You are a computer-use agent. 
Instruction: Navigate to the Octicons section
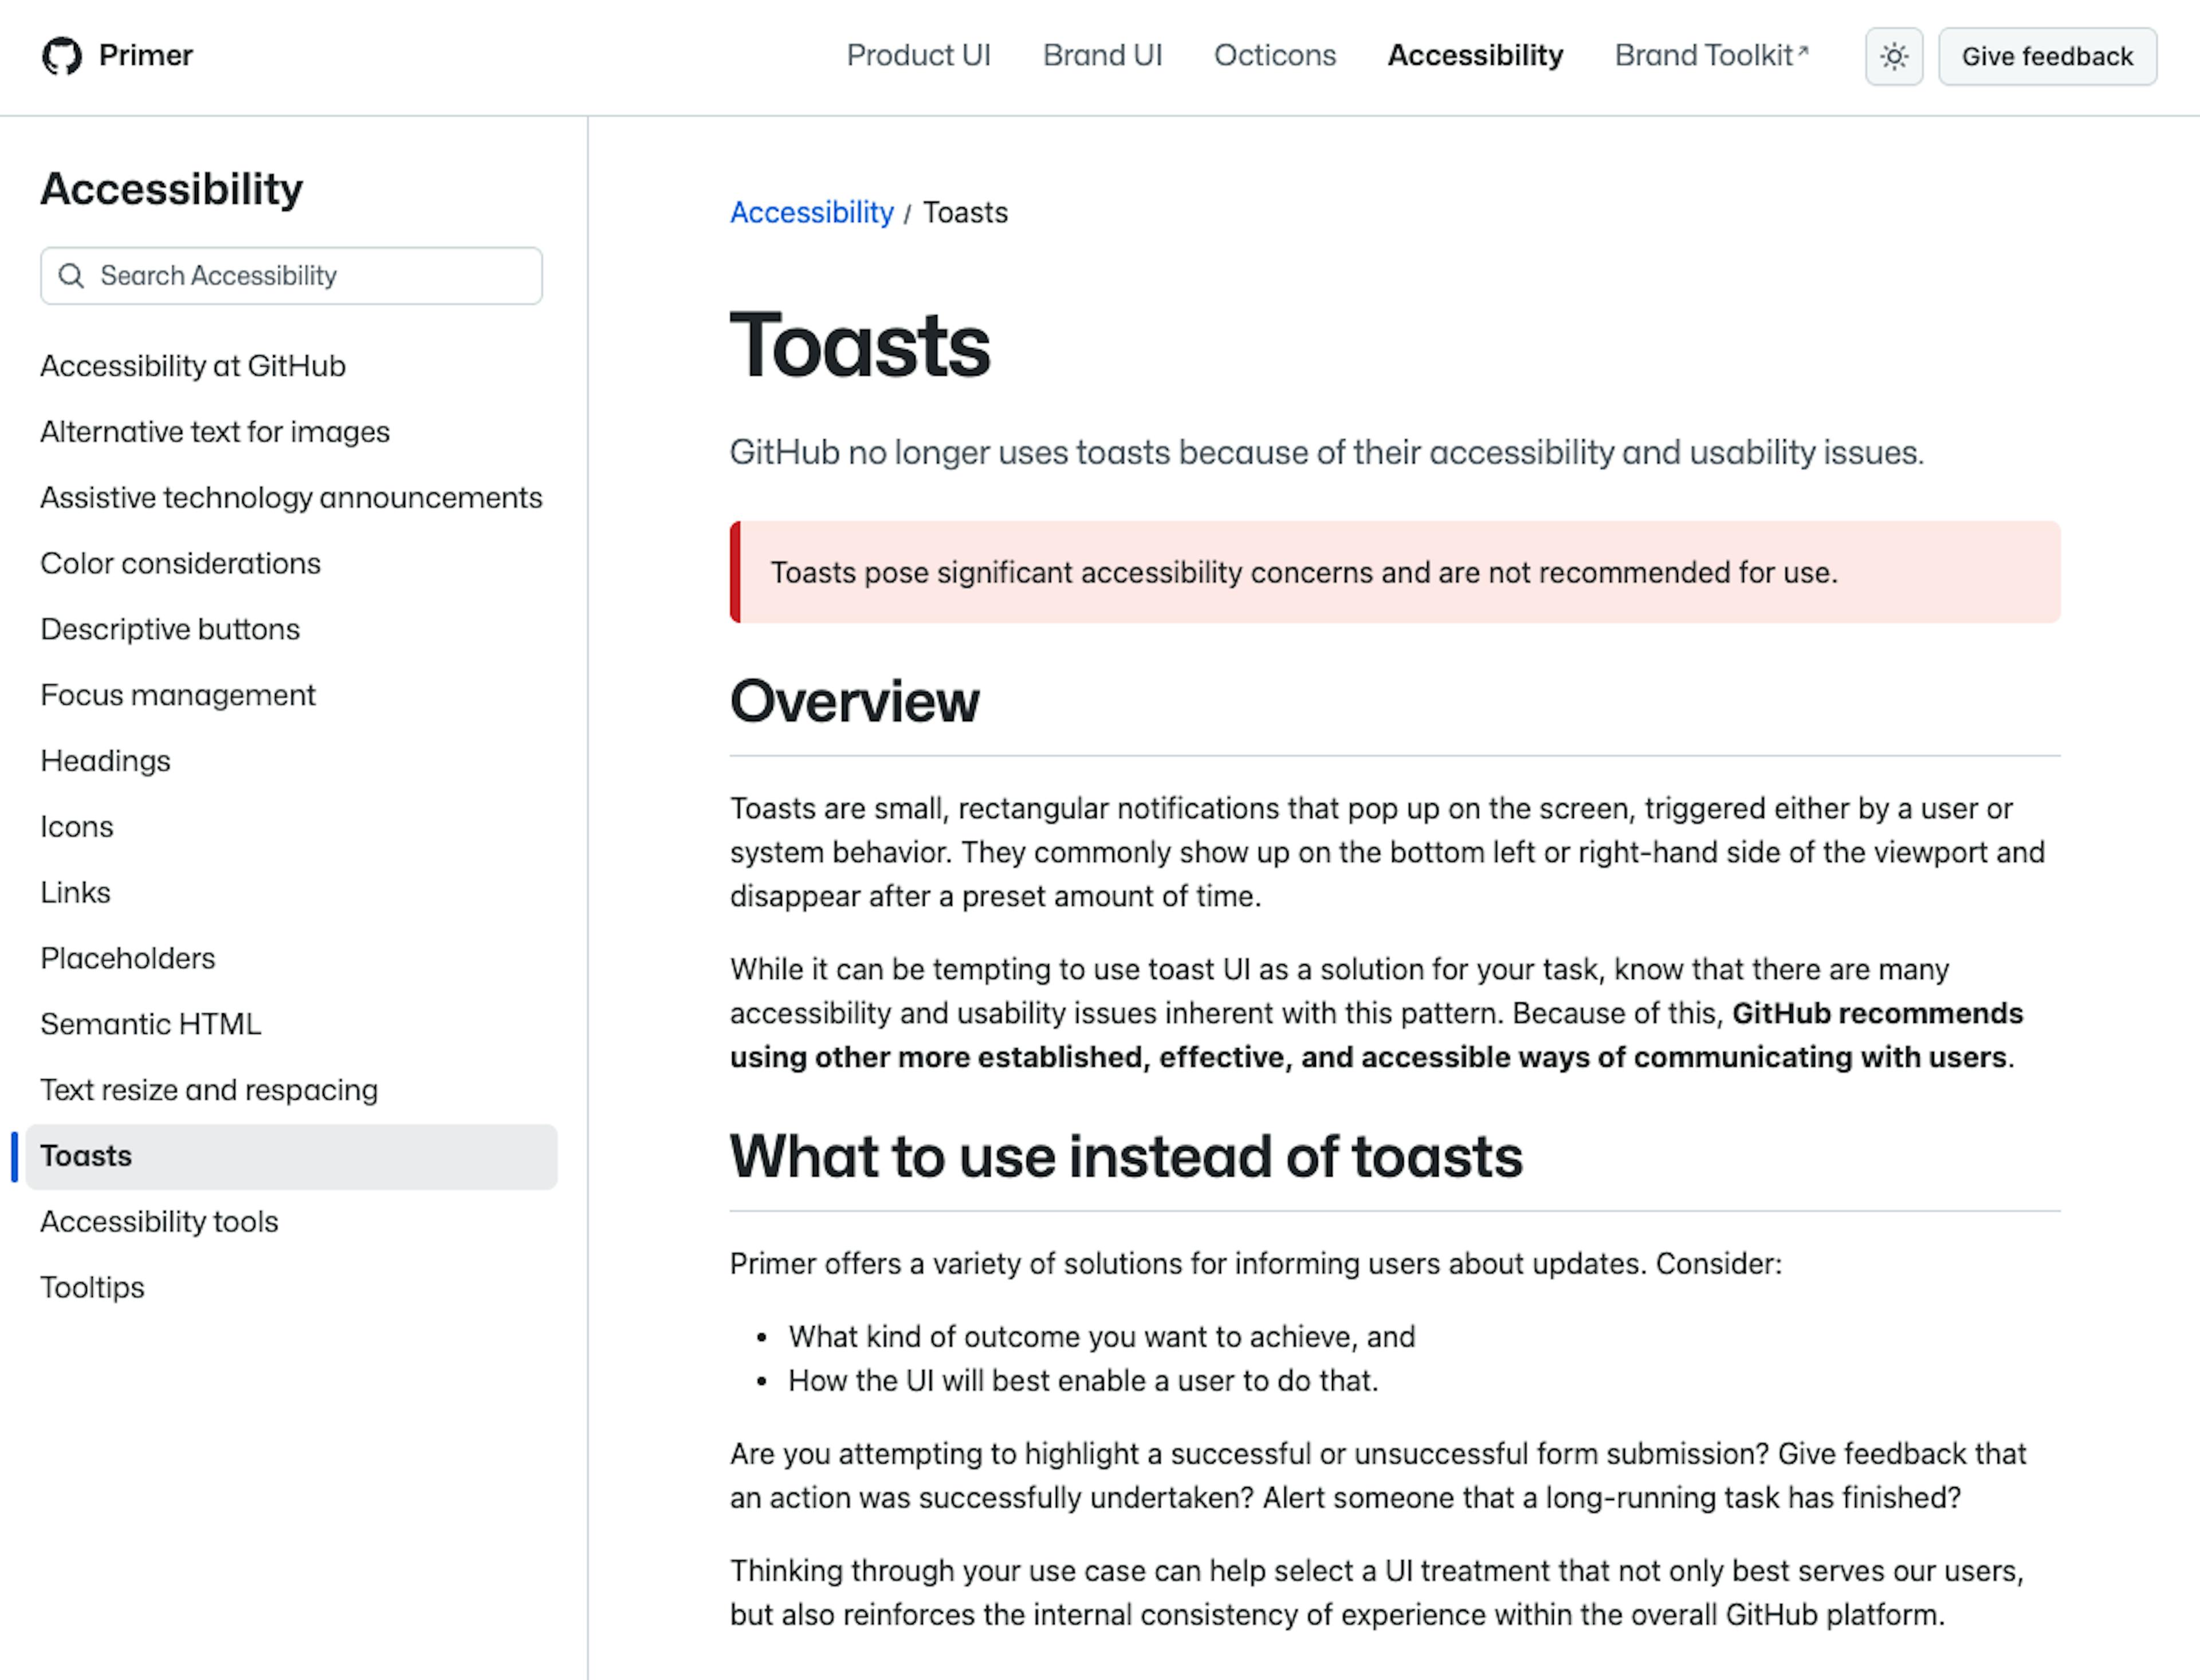click(1274, 56)
